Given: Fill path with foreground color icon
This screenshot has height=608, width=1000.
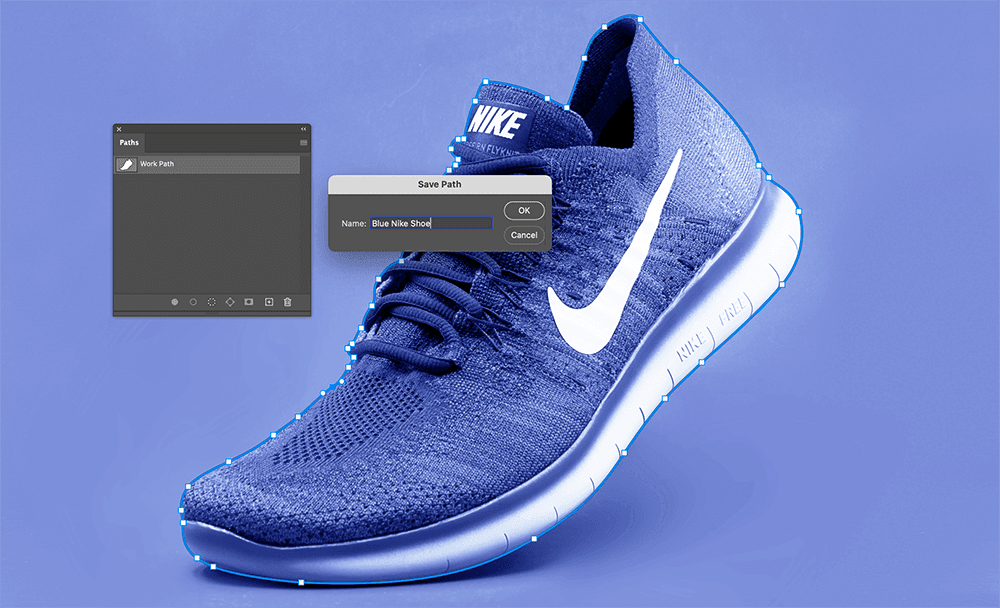Looking at the screenshot, I should [174, 302].
